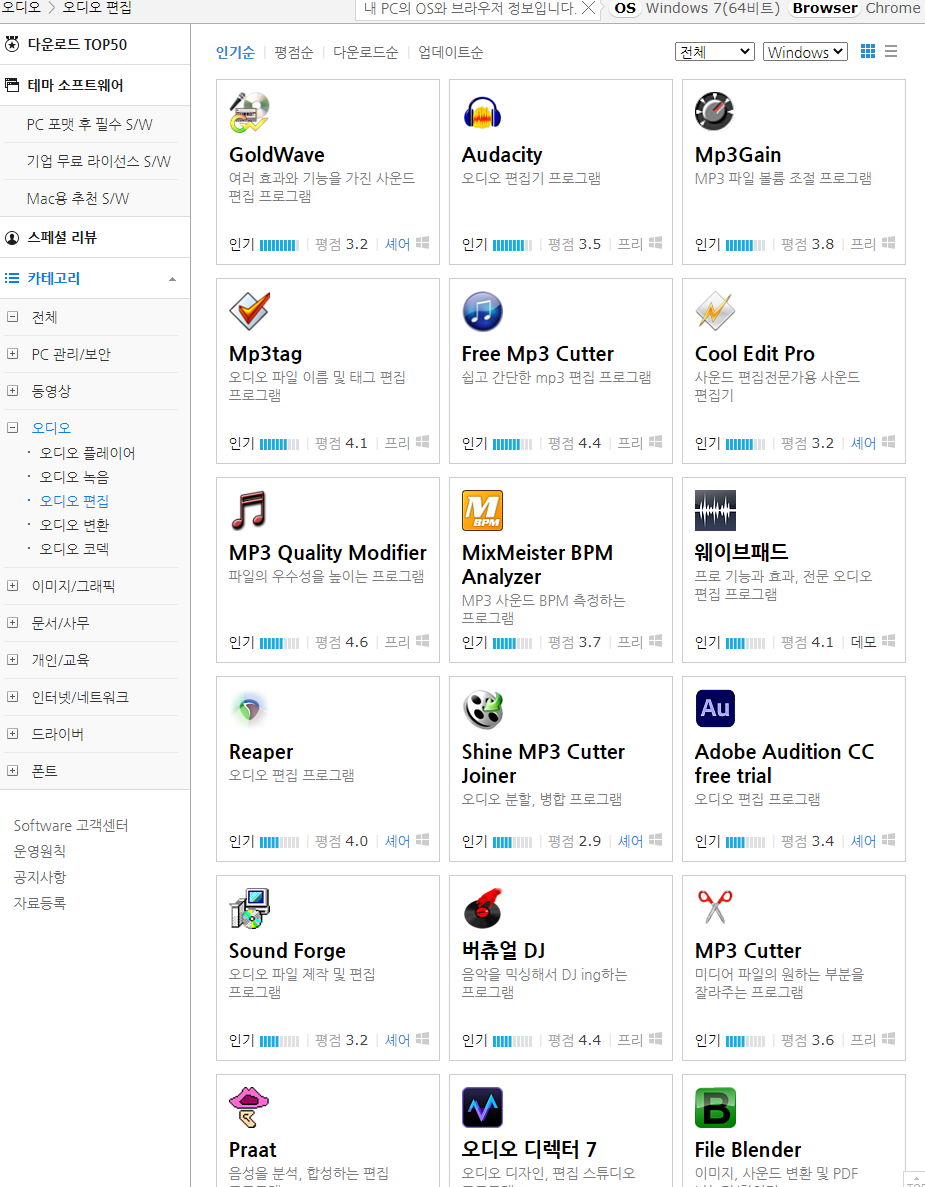Screen dimensions: 925x1187
Task: Expand the 개인/교육 category
Action: 12,659
